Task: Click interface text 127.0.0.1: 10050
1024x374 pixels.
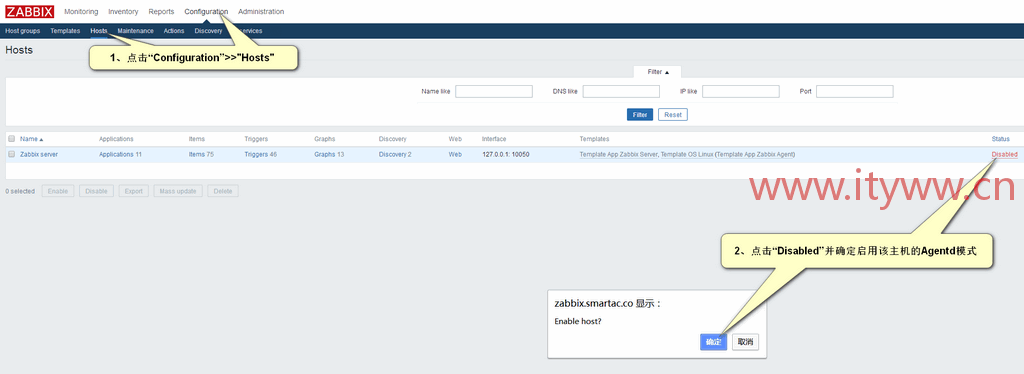Action: click(505, 155)
